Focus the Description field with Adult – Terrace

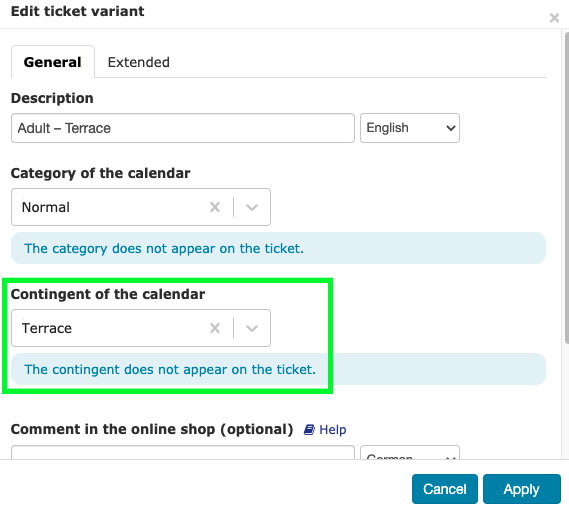tap(183, 128)
